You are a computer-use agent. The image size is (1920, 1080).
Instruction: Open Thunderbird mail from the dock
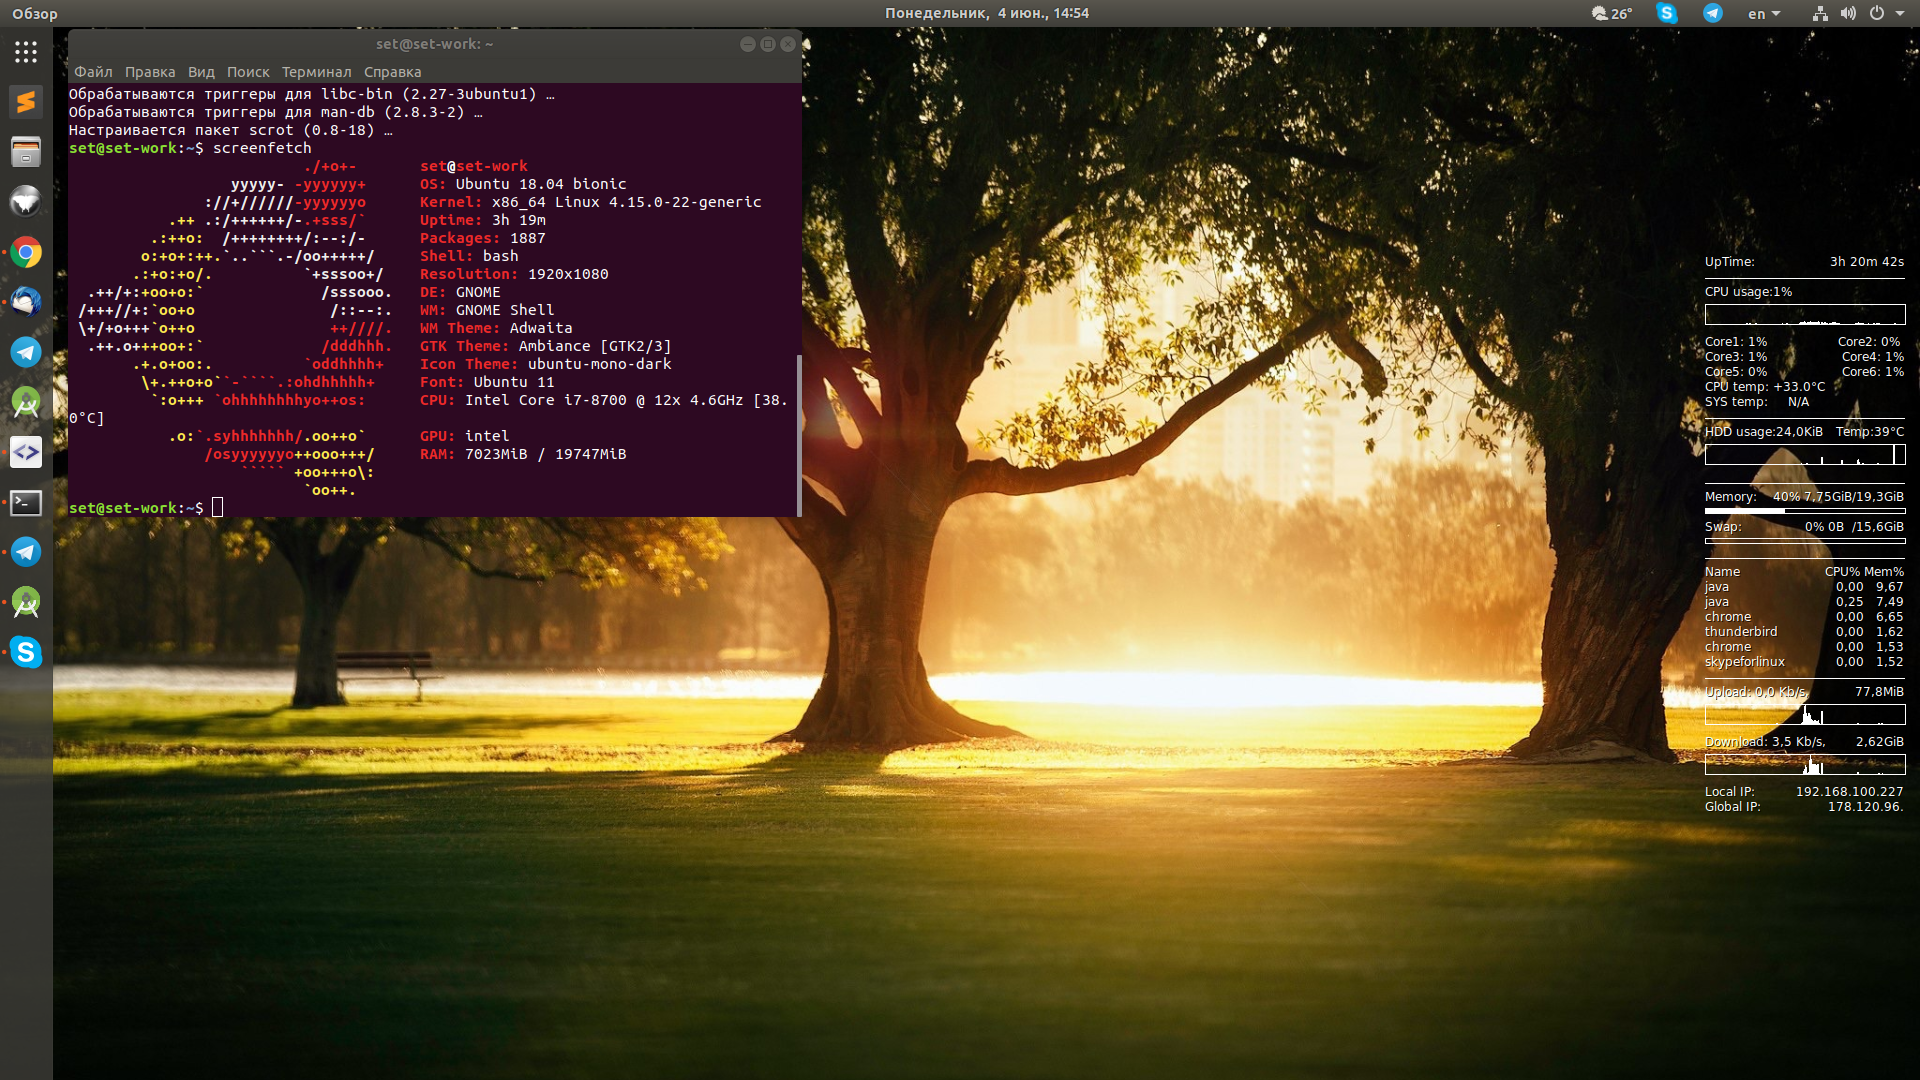(26, 302)
